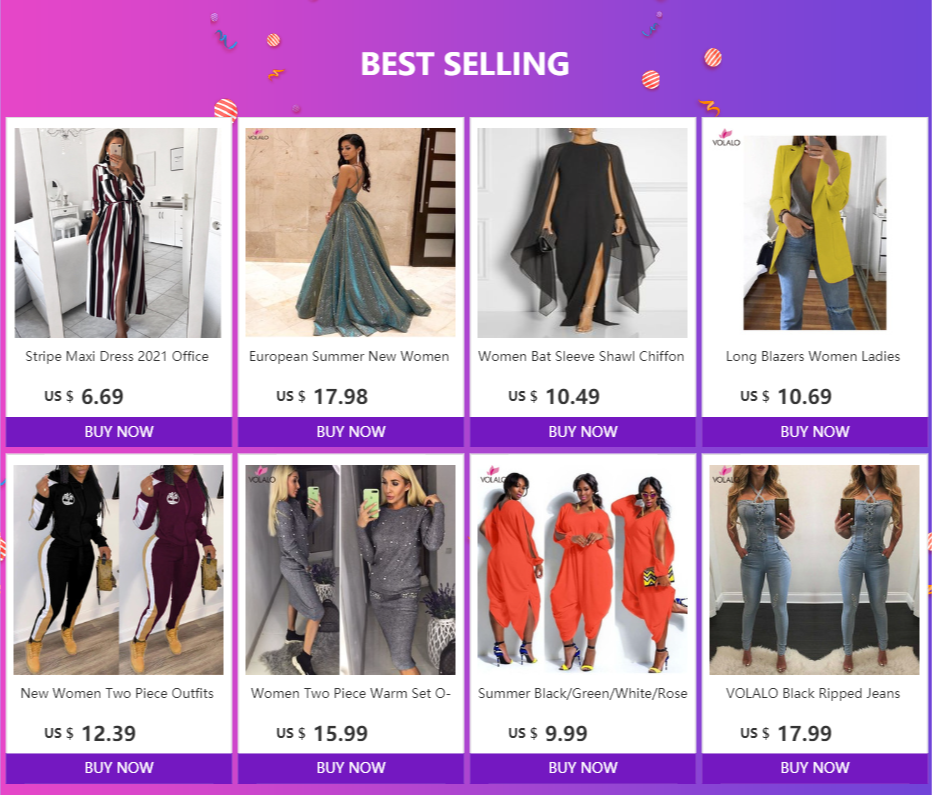Open the black and maroon tracksuit image
The height and width of the screenshot is (795, 932).
click(119, 570)
